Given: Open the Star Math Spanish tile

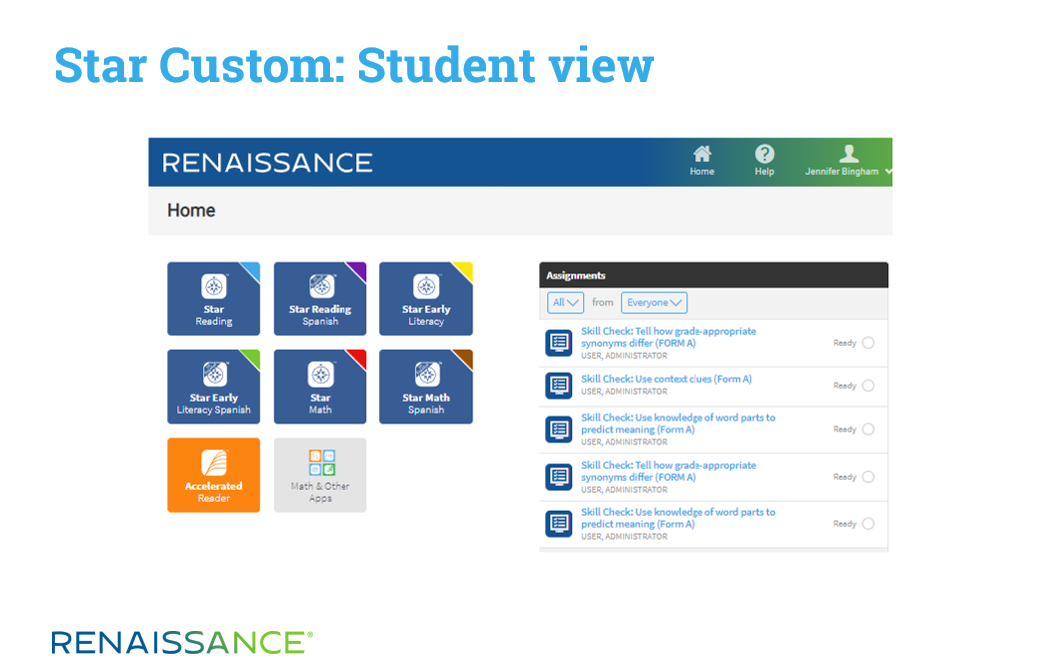Looking at the screenshot, I should [426, 387].
